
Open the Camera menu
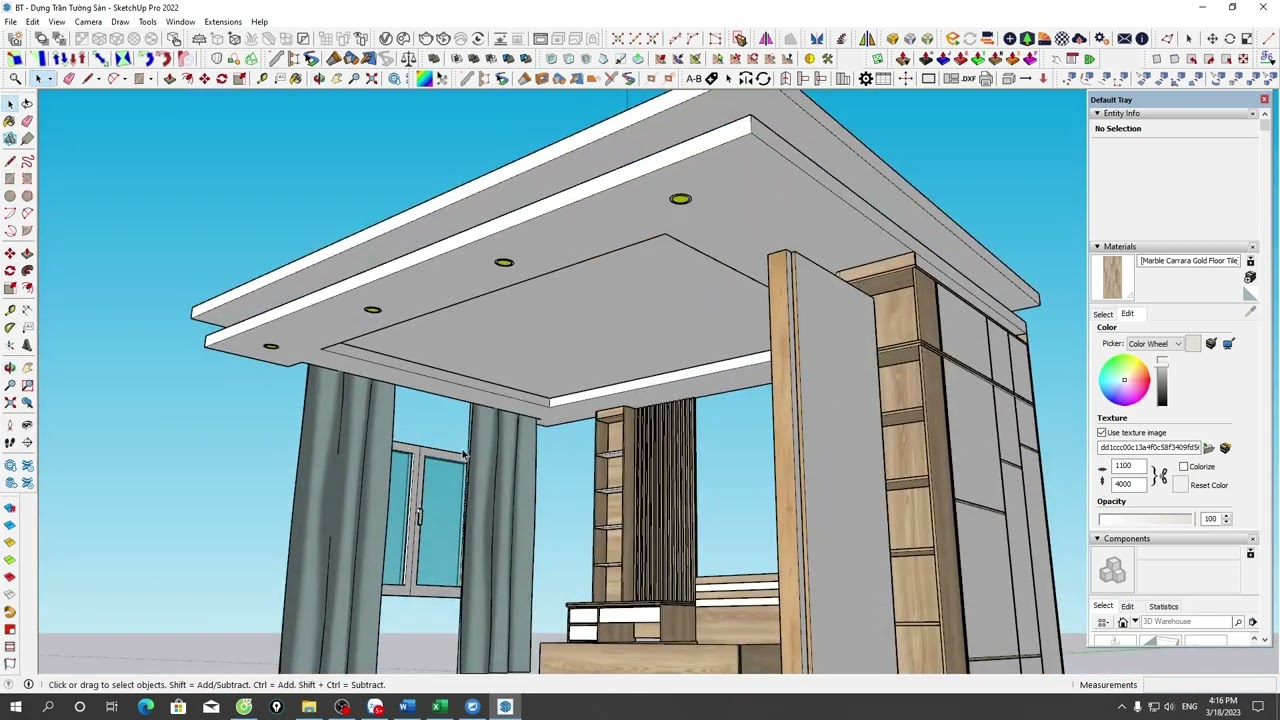click(x=88, y=22)
